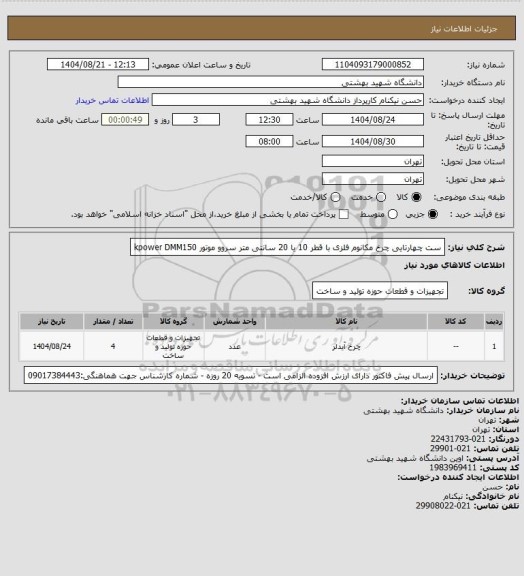Click the requester field حسن نیکنام کارپرداز

click(x=288, y=100)
